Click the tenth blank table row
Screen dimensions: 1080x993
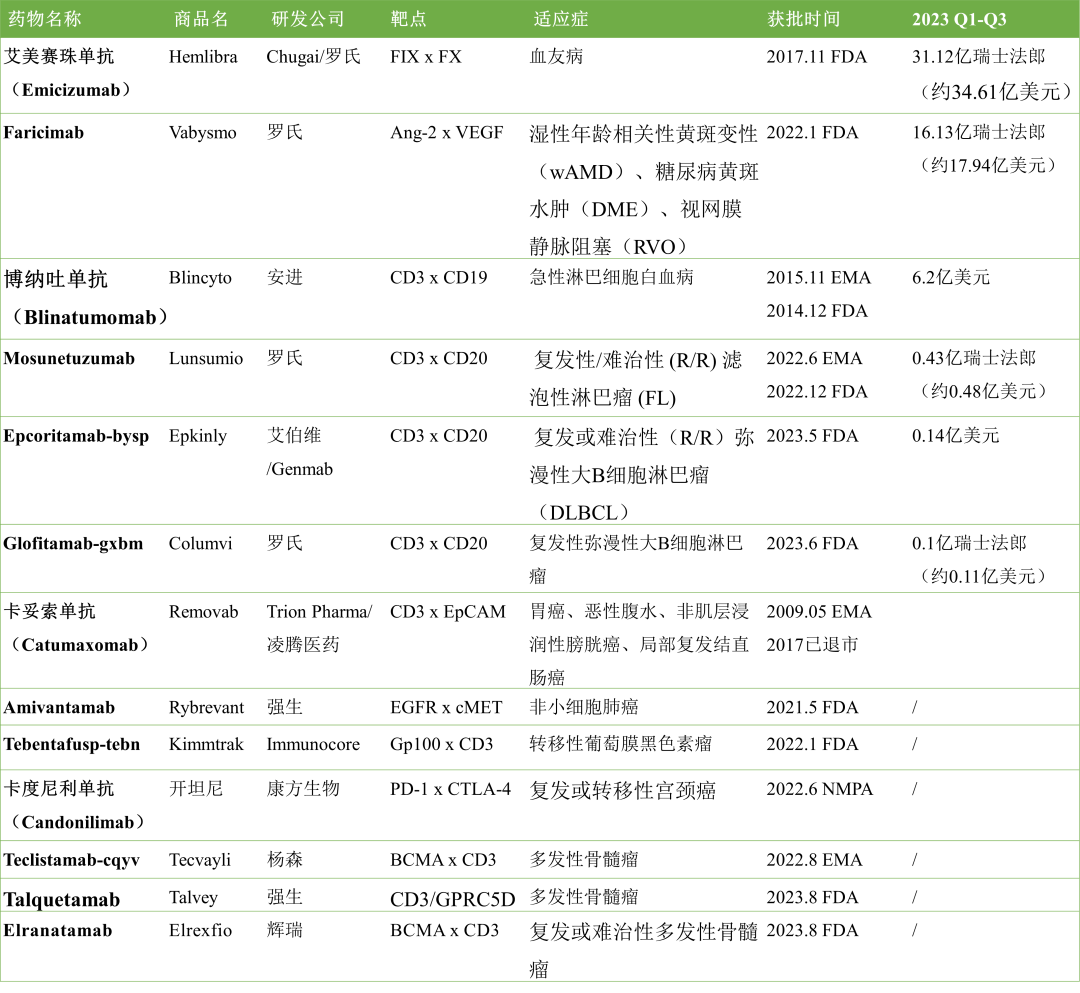pyautogui.click(x=540, y=805)
